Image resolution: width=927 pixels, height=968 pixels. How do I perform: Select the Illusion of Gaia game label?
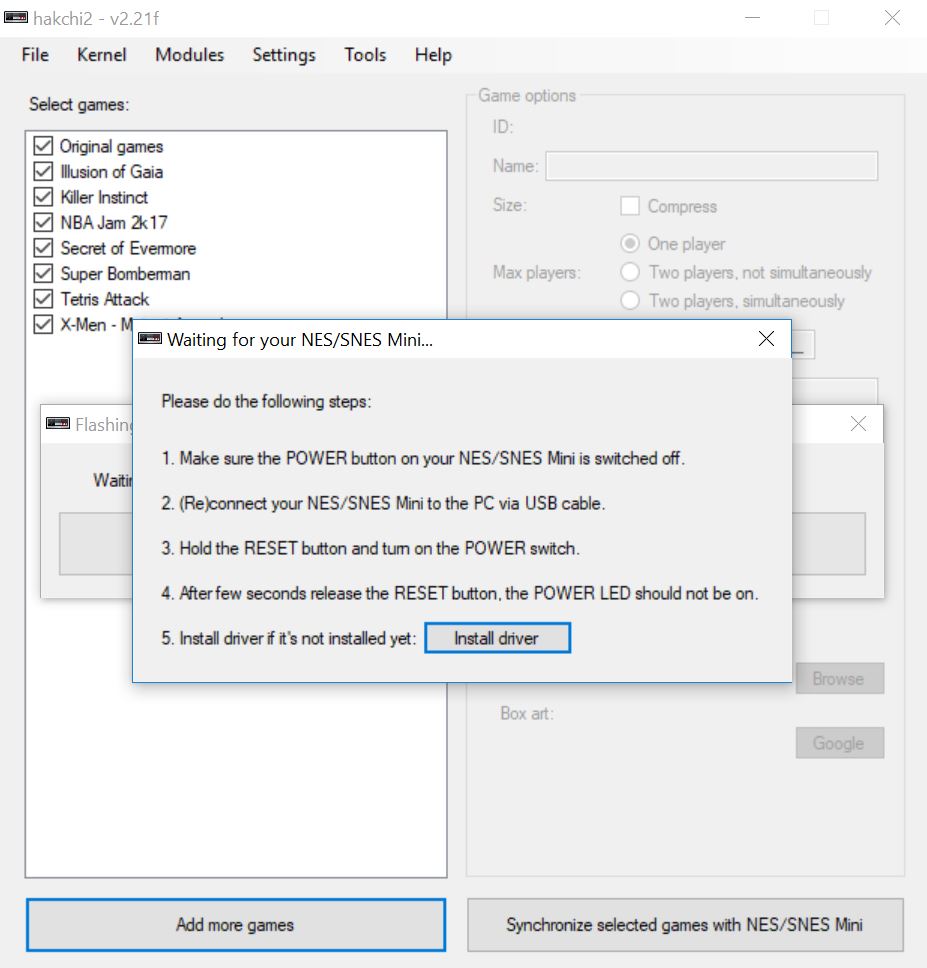(112, 172)
